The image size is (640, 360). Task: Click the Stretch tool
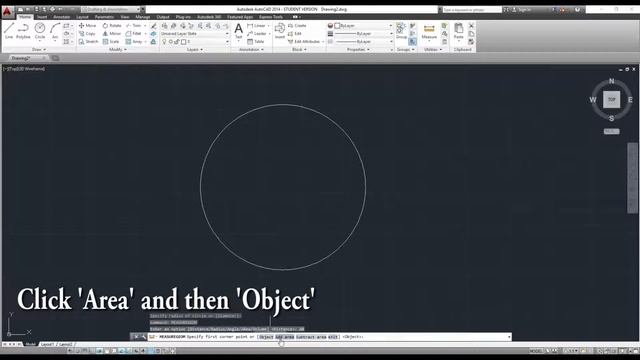[89, 42]
